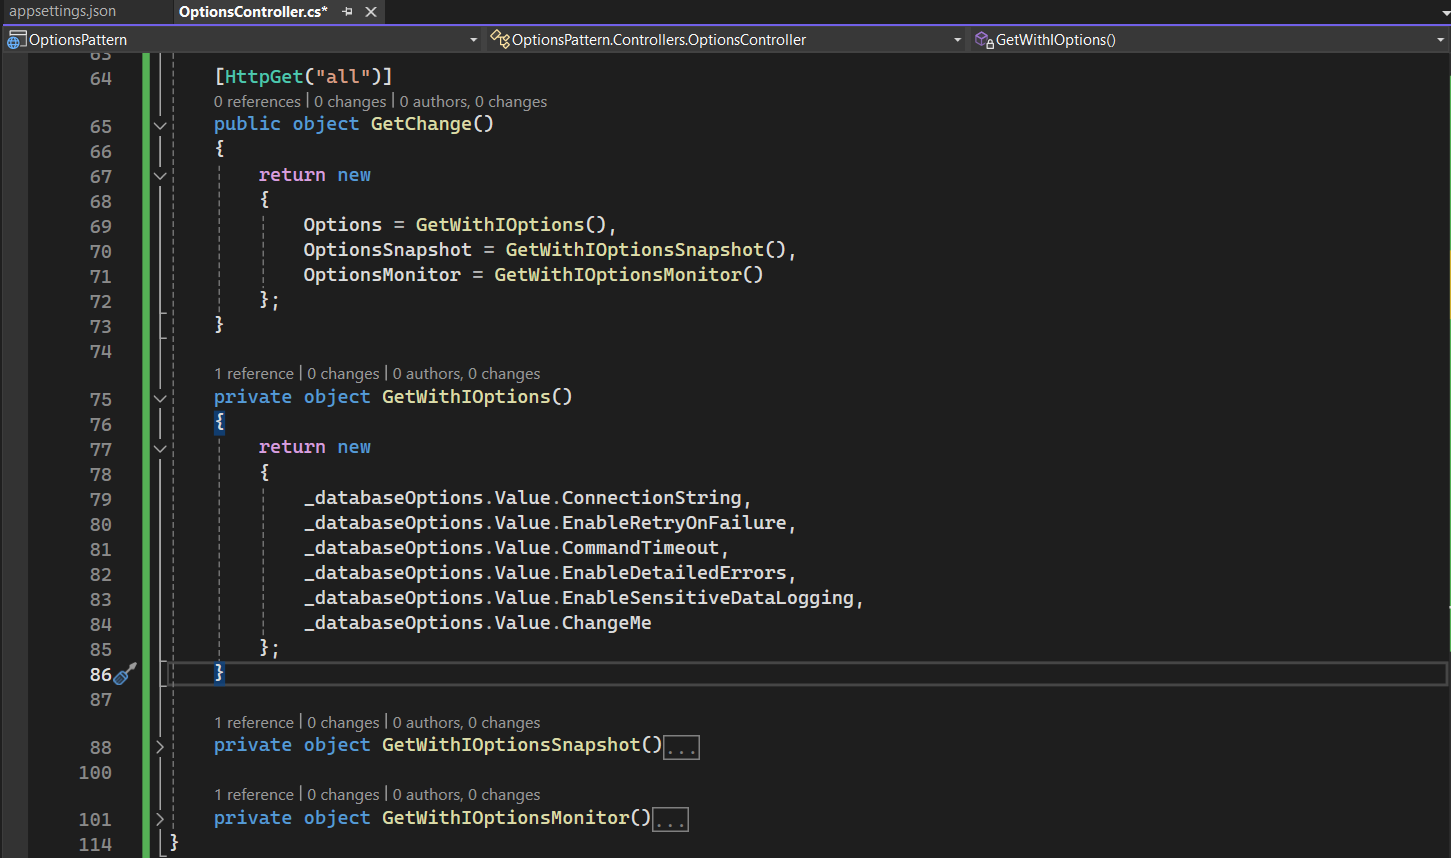Click the GetWithIOptions method icon in navigation bar
Screen dimensions: 1451x858
click(x=984, y=40)
